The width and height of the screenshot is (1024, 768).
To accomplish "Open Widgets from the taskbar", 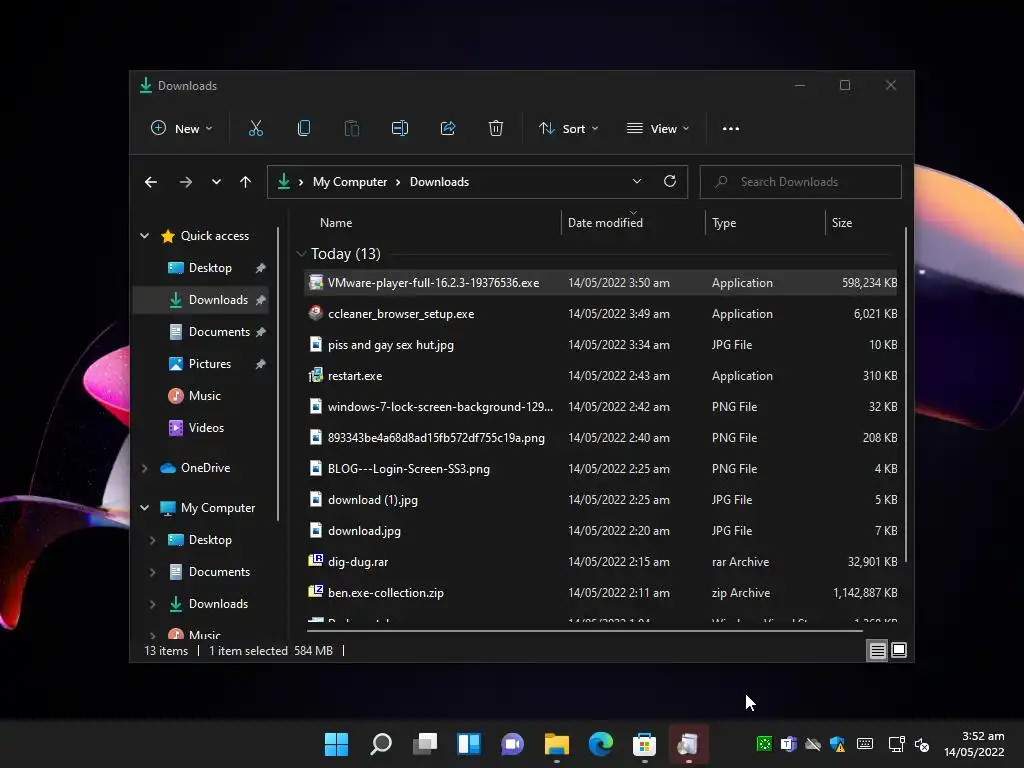I will (469, 744).
